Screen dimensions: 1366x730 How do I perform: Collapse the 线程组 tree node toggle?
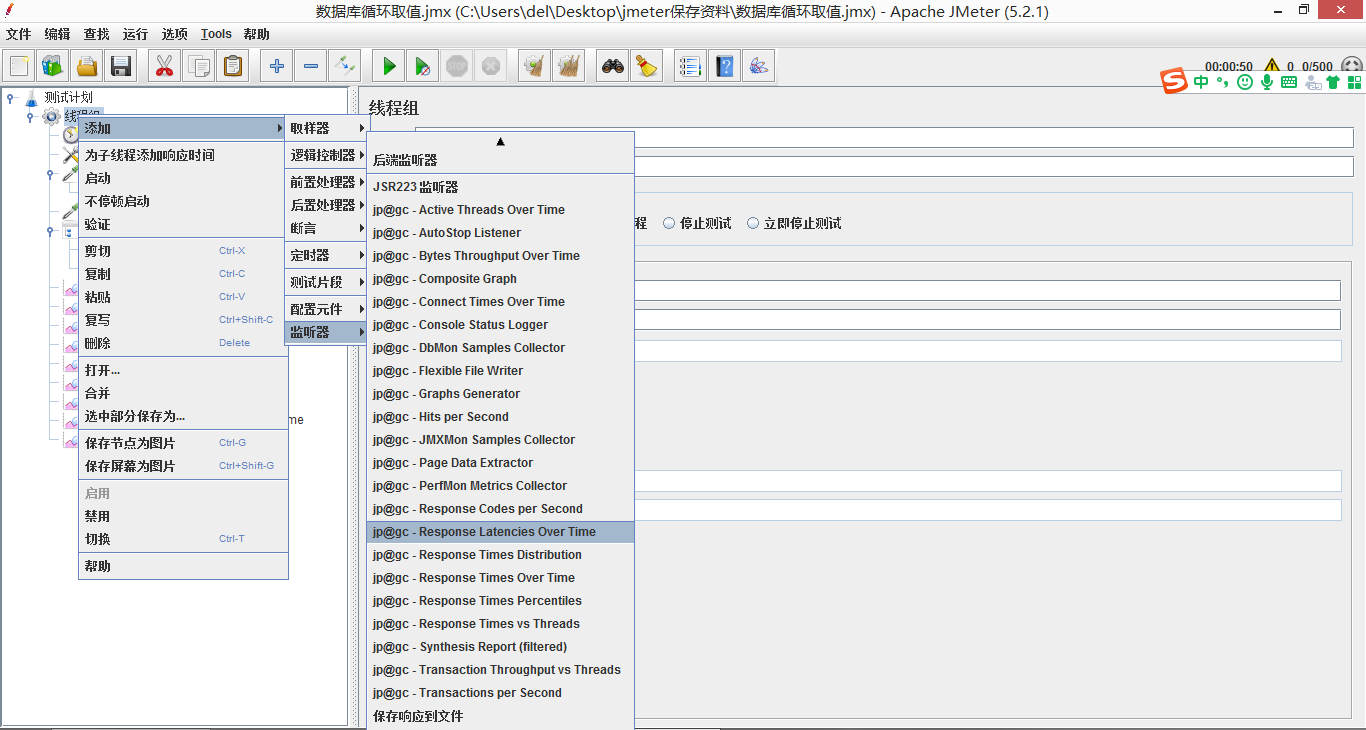point(30,117)
